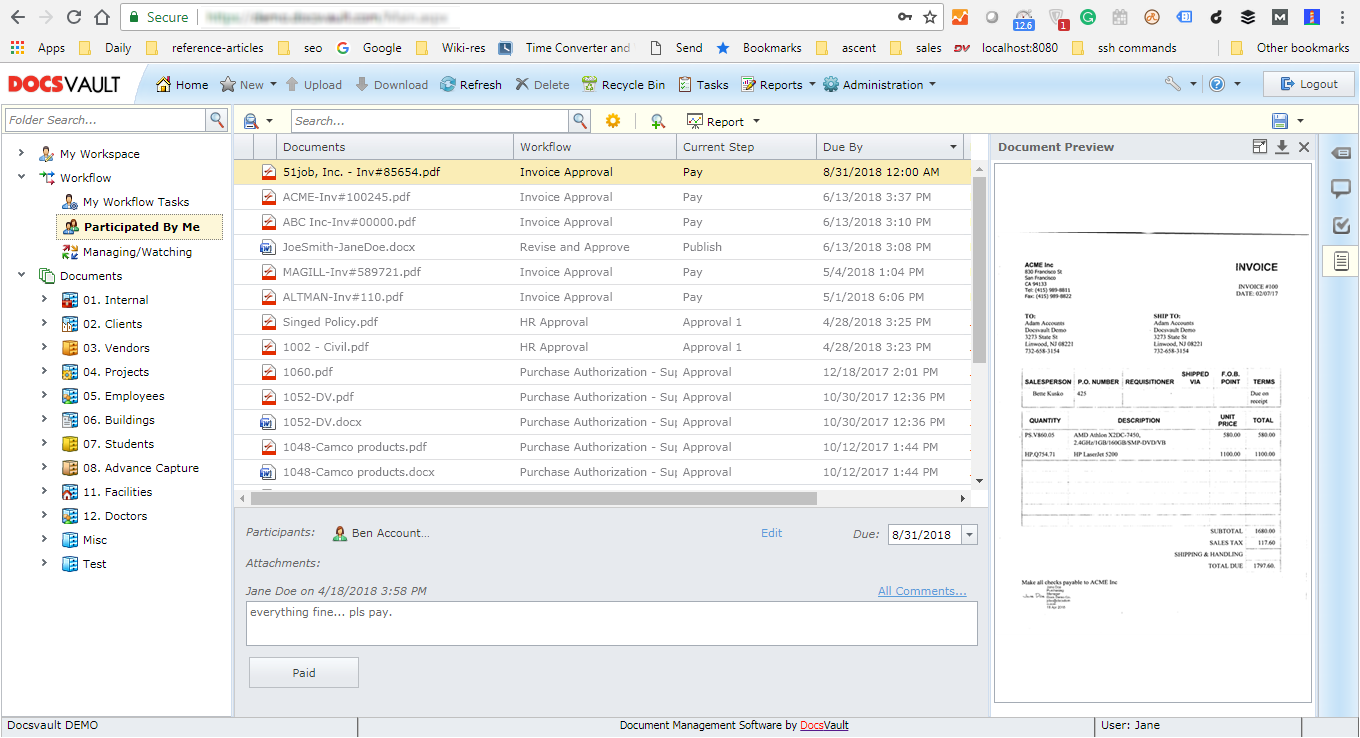1360x738 pixels.
Task: Open the comments icon in right sidebar
Action: point(1340,189)
